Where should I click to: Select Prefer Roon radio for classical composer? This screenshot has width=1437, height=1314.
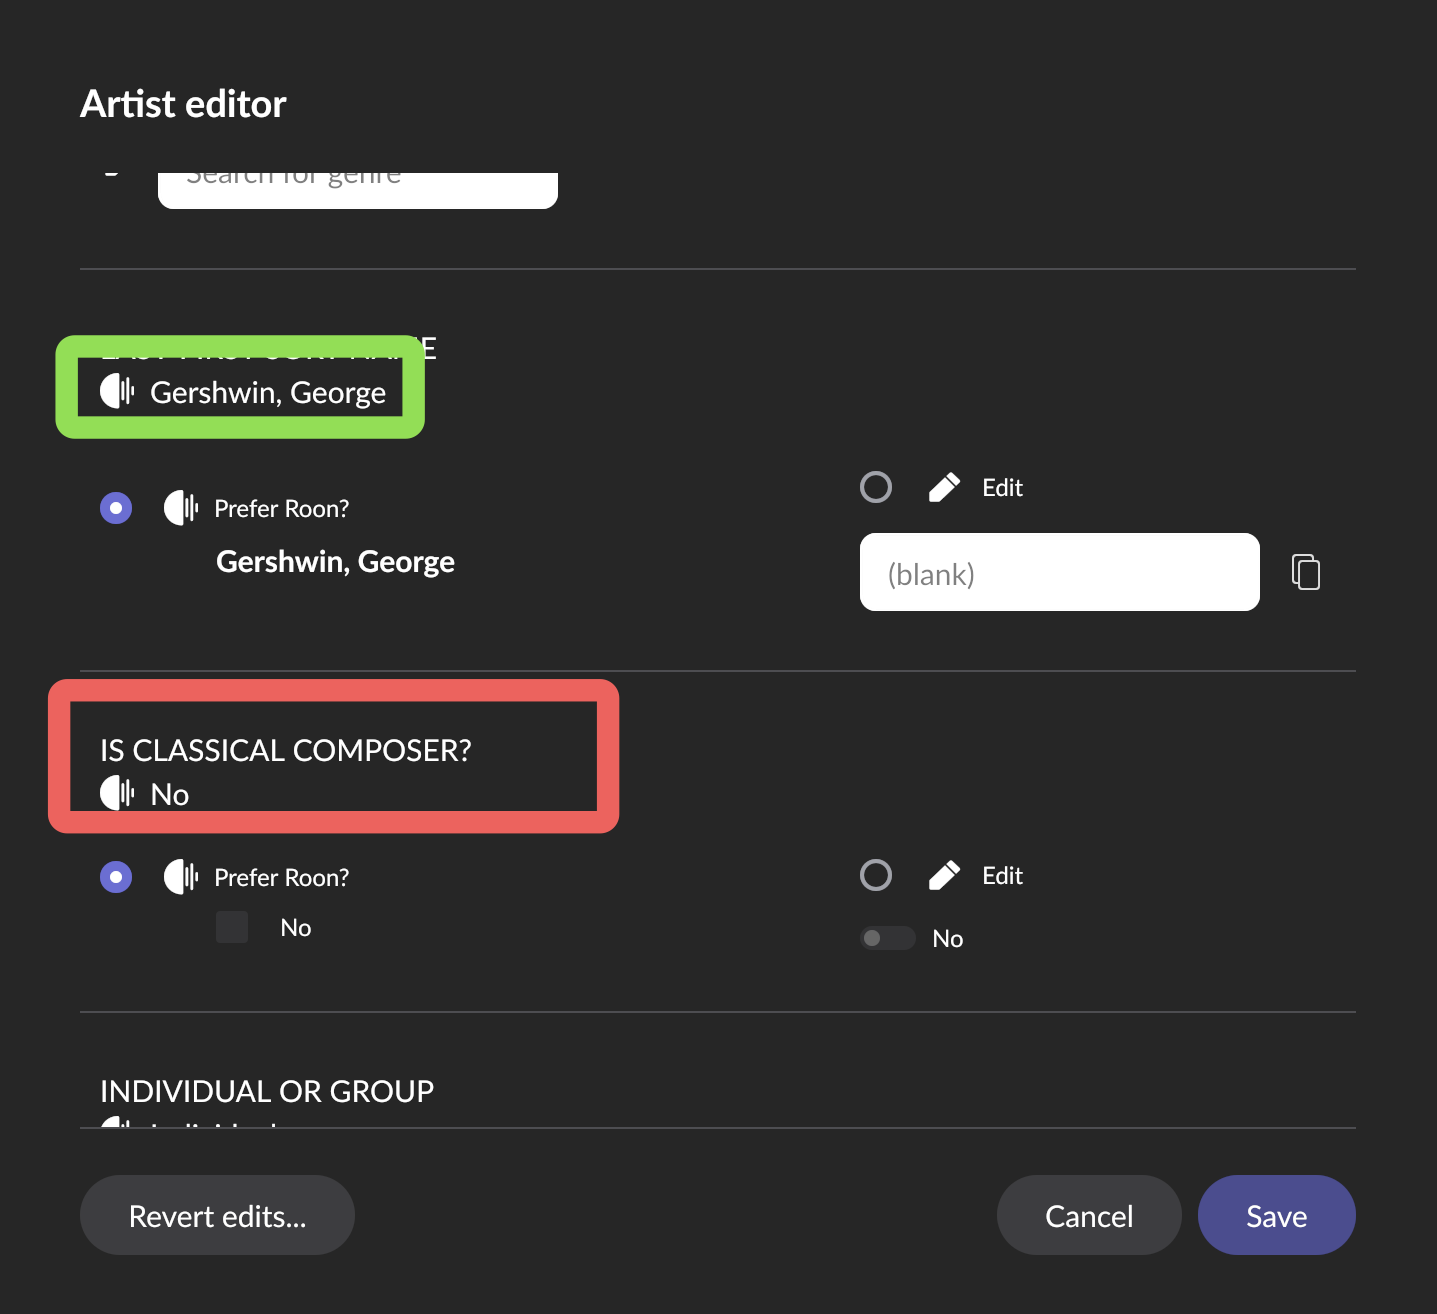pos(116,877)
